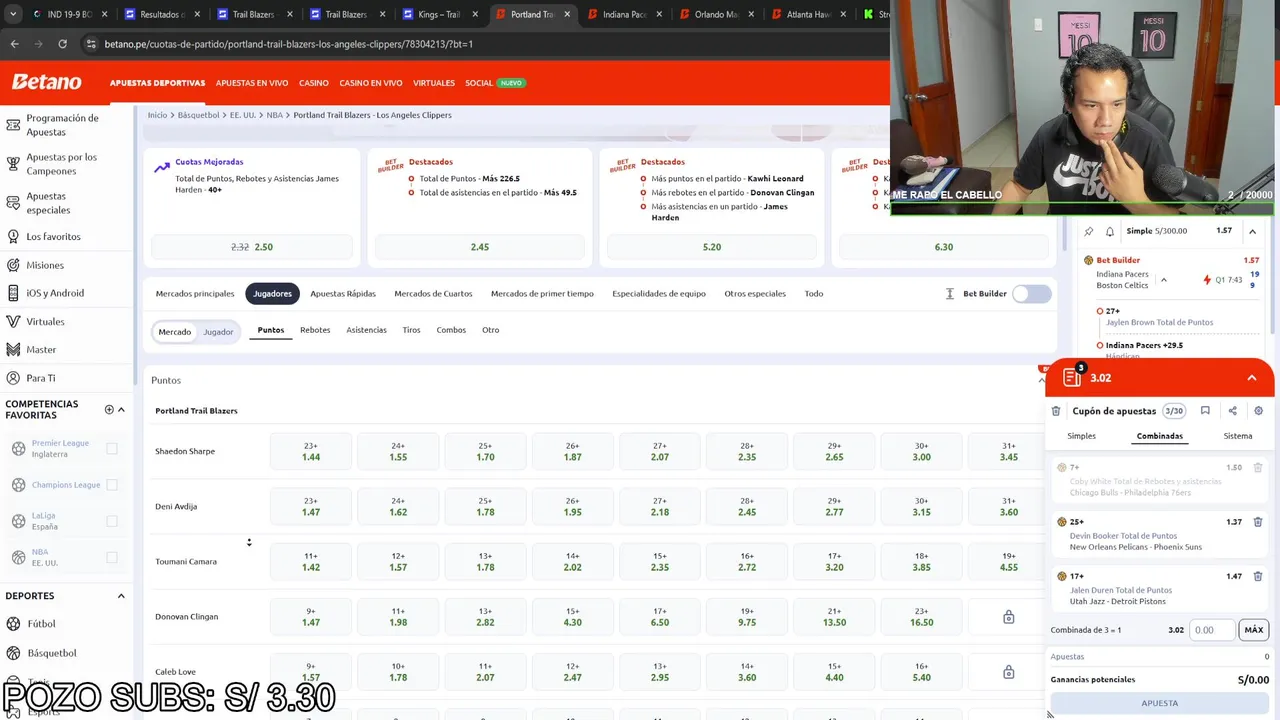Click NBA breadcrumb link
1280x720 pixels.
(274, 115)
